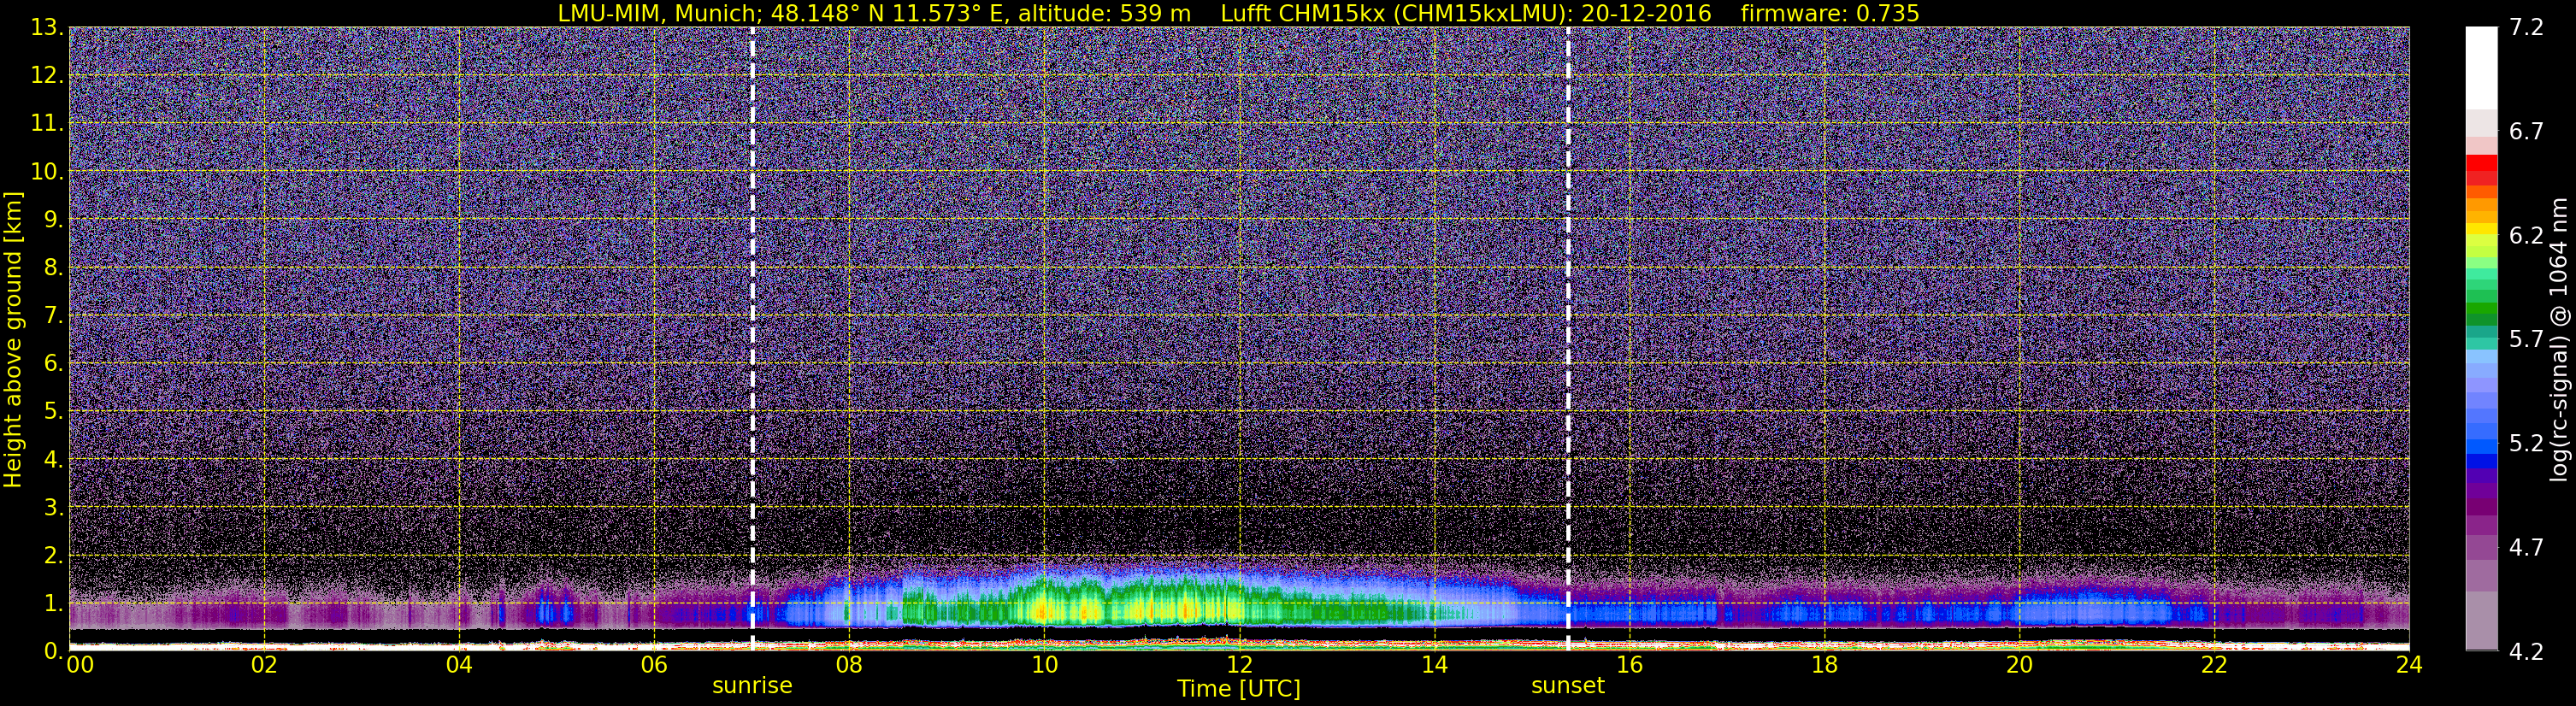
Task: Click the height axis tick "10."
Action: (x=46, y=172)
